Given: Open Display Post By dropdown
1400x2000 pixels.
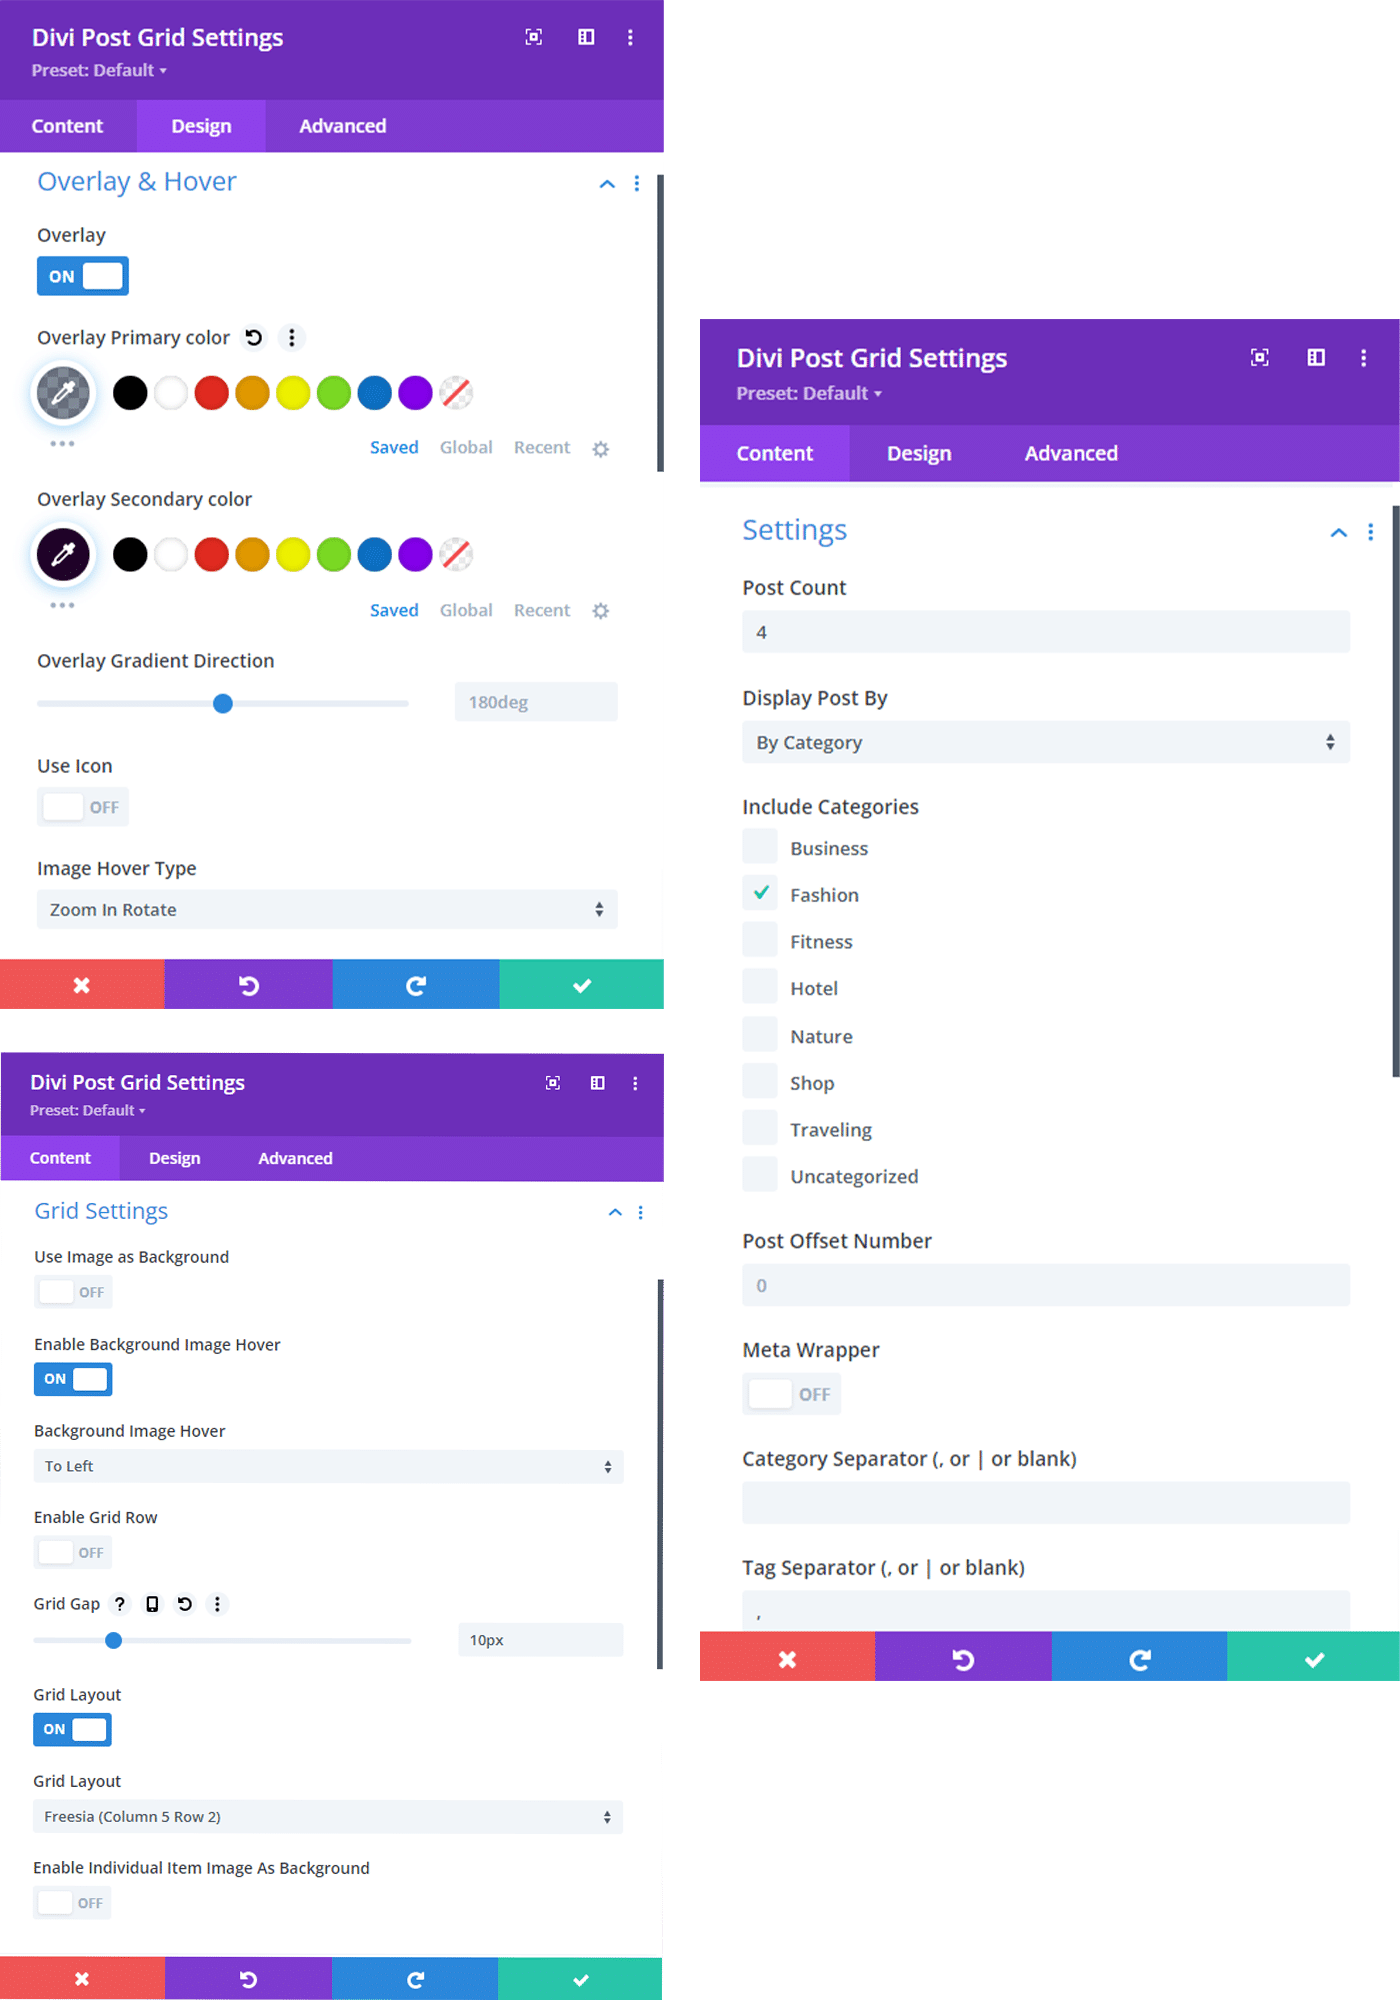Looking at the screenshot, I should 1046,742.
